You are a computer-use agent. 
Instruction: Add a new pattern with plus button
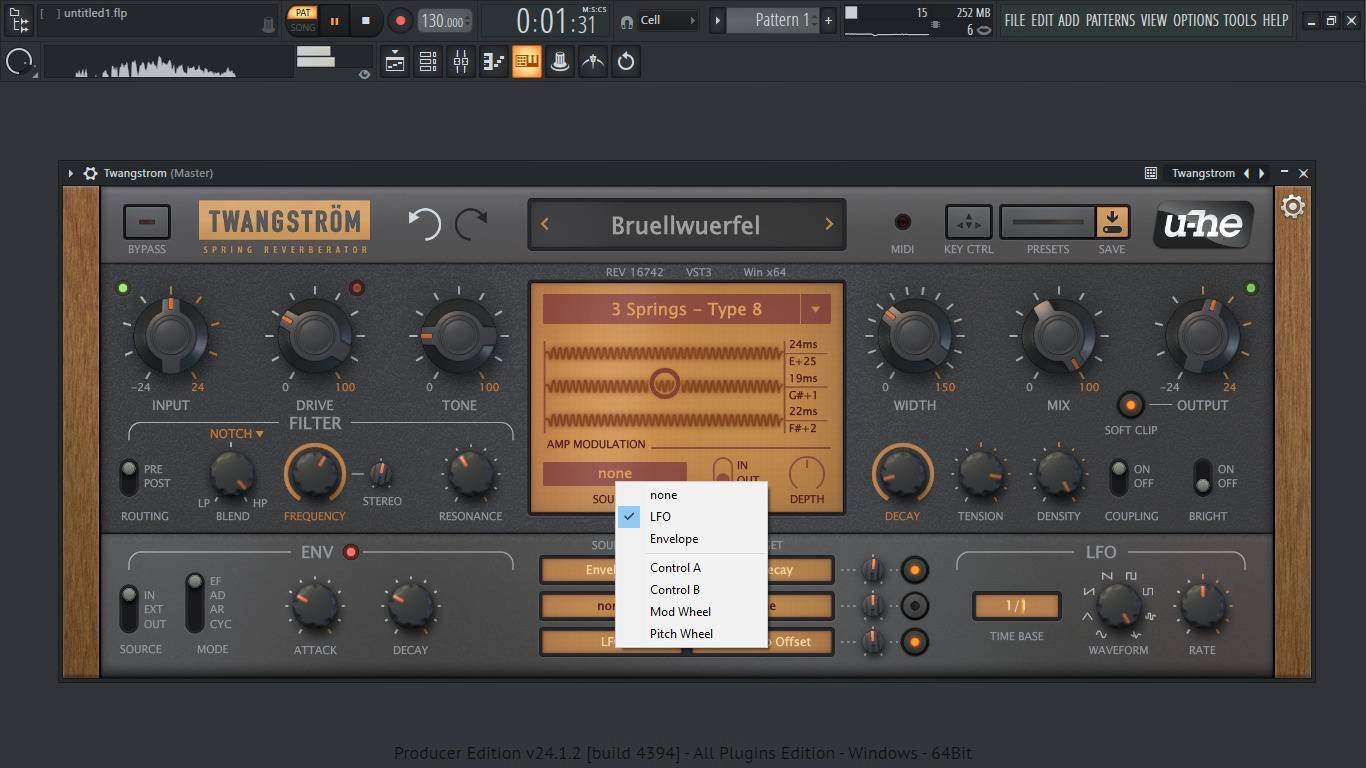pos(828,20)
